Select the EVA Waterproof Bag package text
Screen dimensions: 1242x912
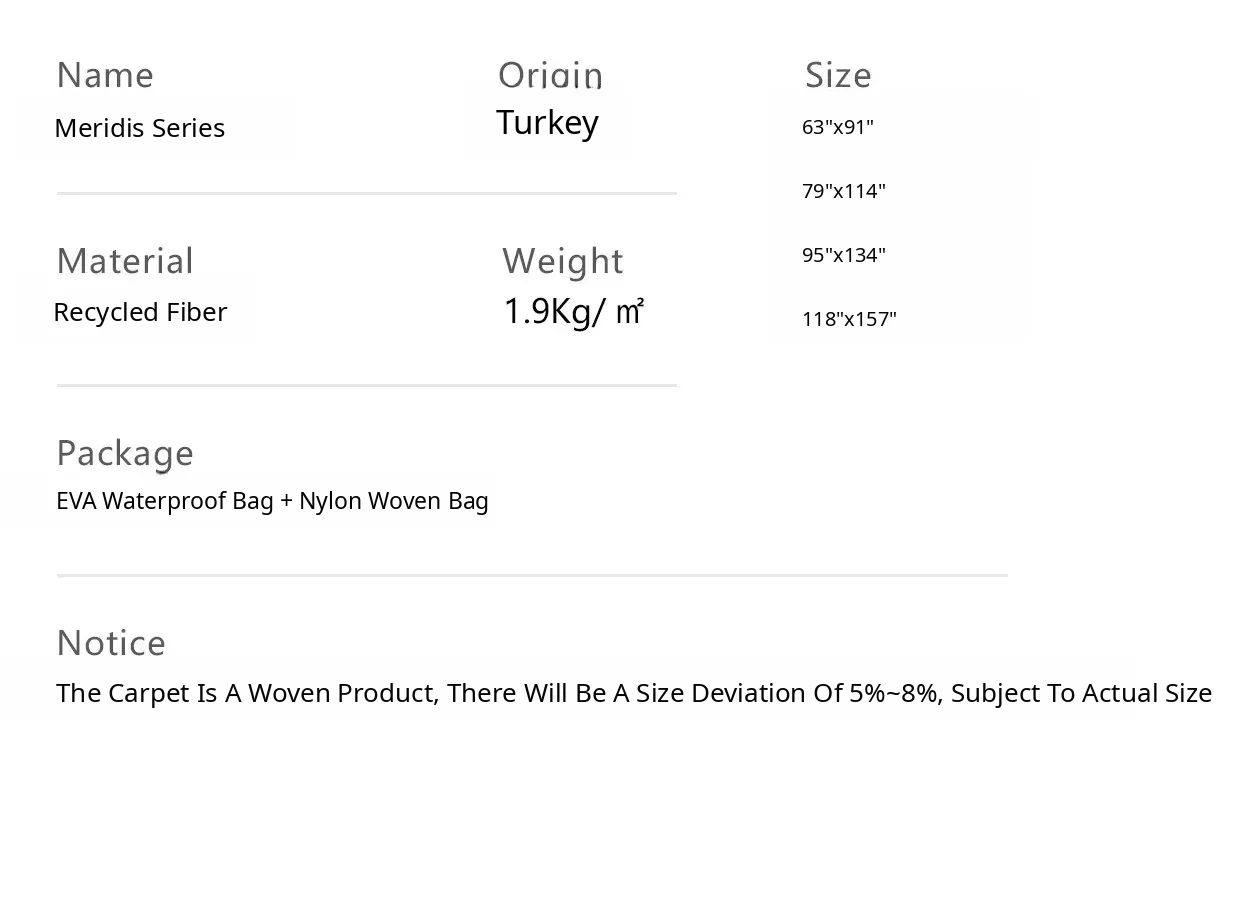(165, 501)
